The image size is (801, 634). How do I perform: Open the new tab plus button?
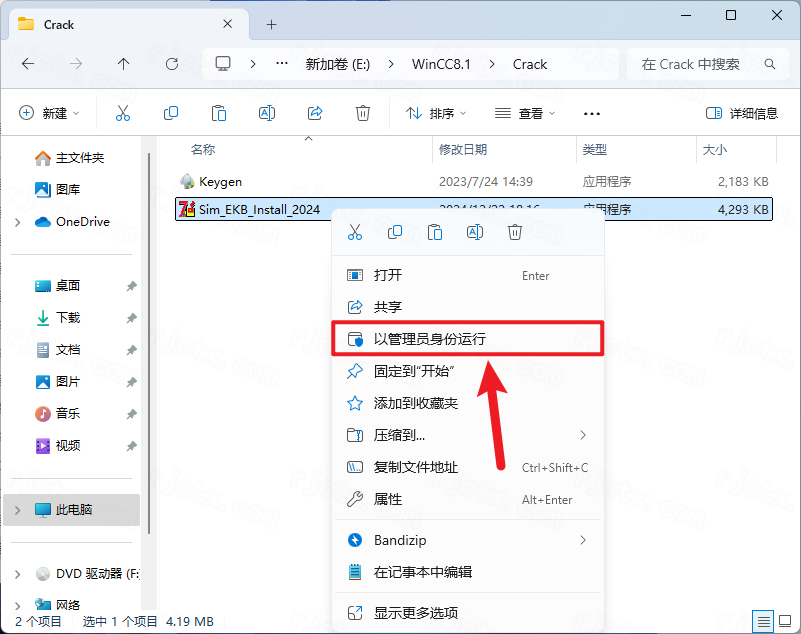(271, 24)
